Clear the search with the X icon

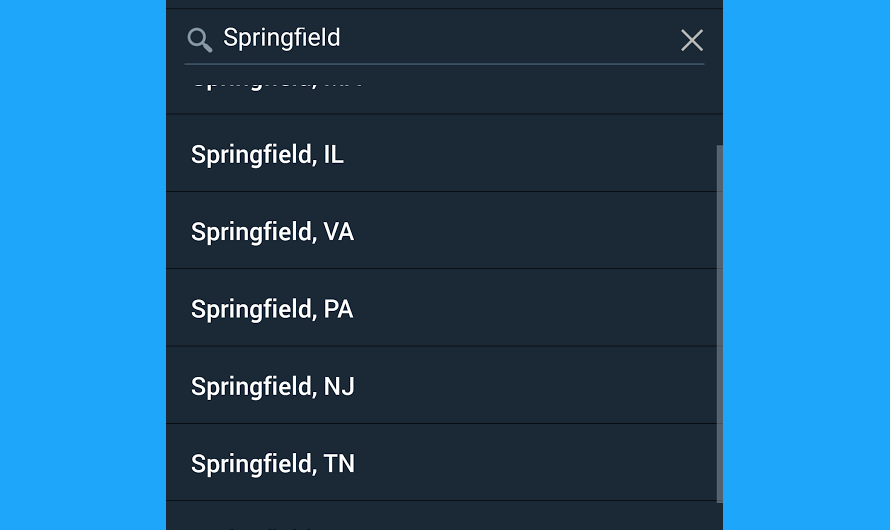pos(691,40)
